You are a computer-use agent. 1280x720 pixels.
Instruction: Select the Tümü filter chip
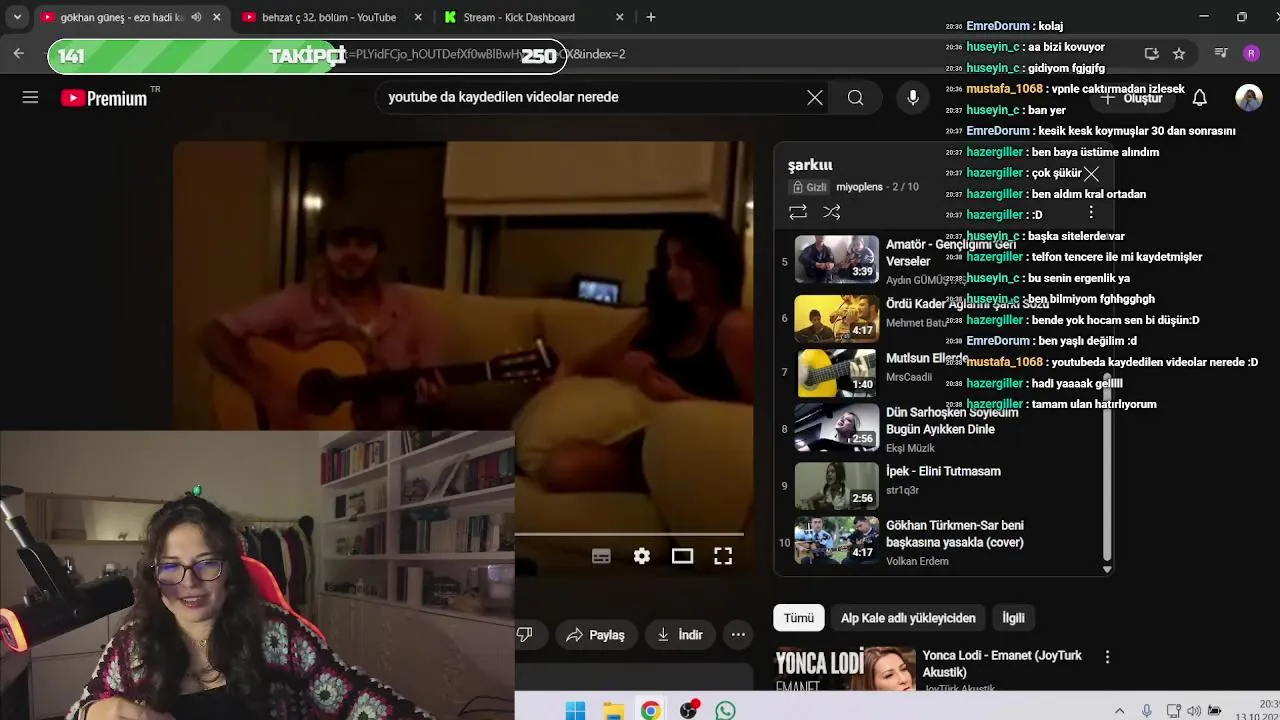(798, 618)
